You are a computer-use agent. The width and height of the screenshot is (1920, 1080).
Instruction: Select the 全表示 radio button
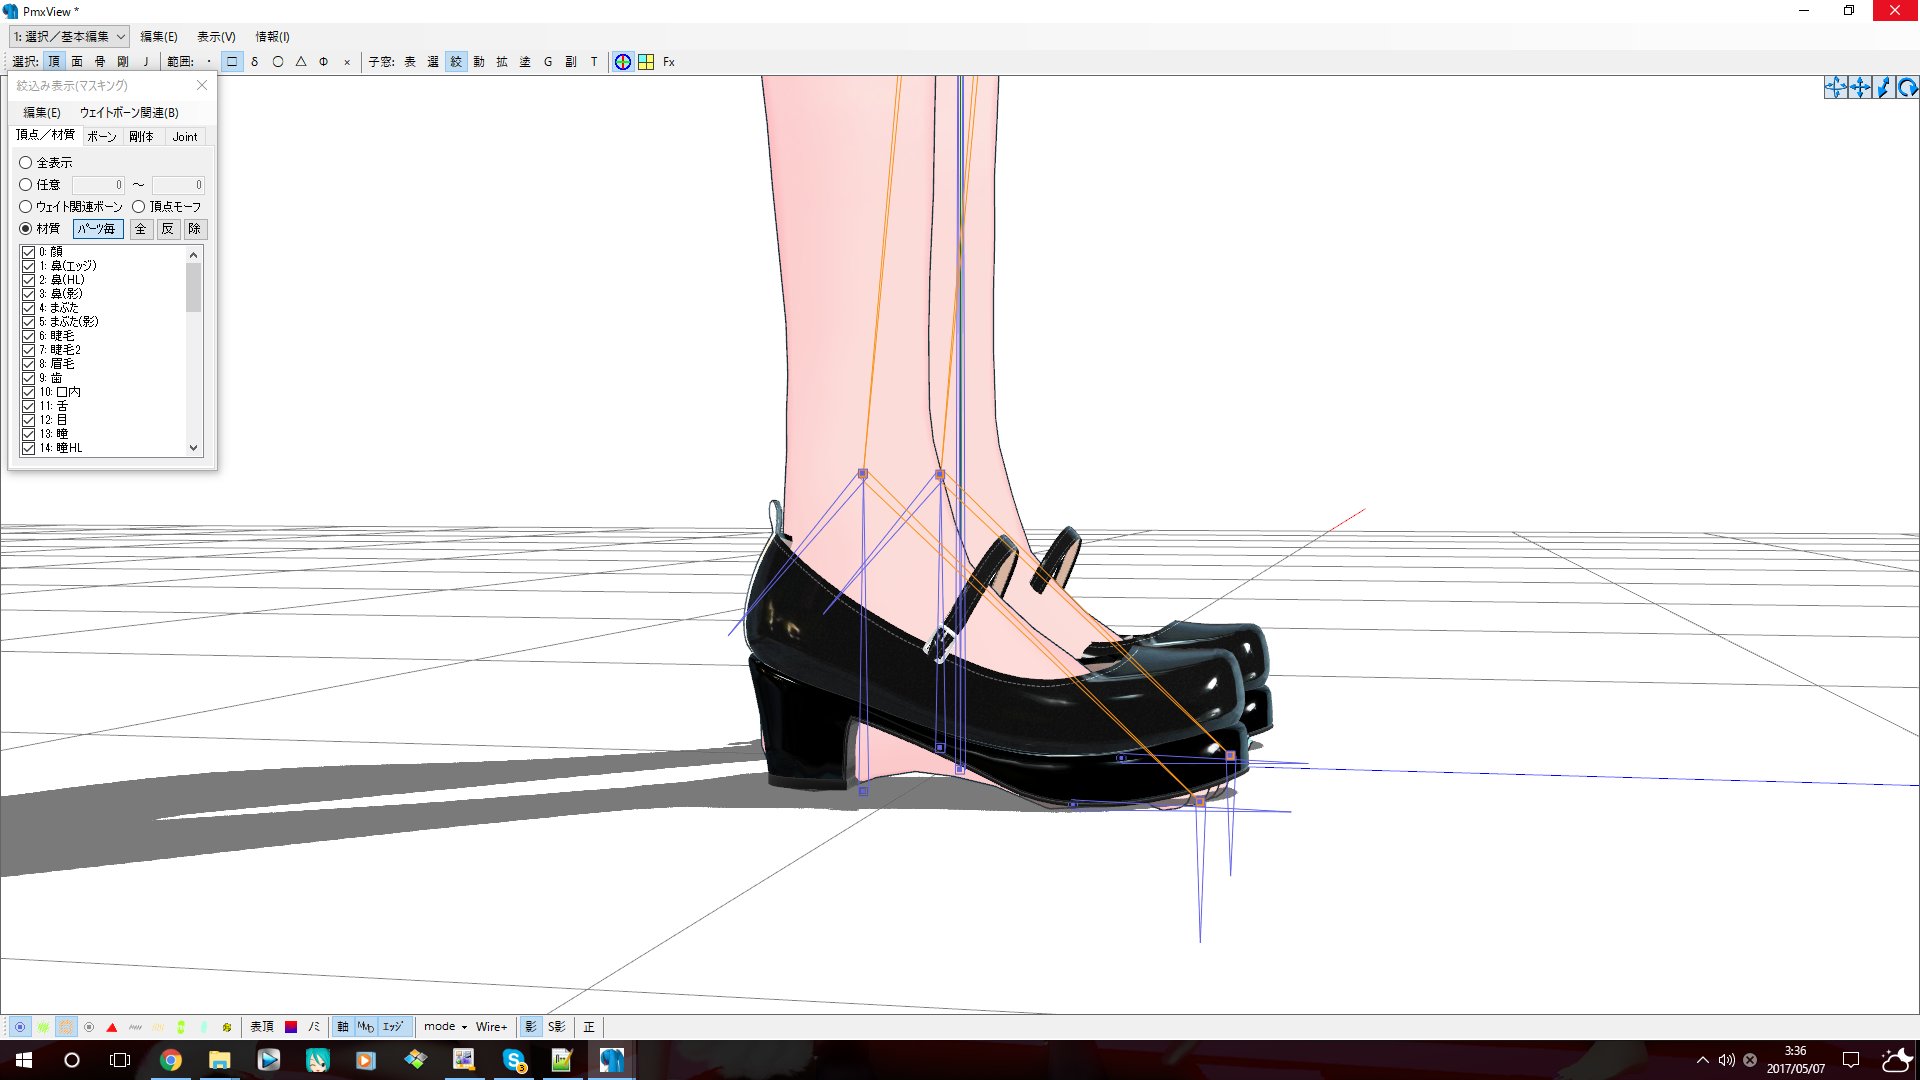[26, 163]
